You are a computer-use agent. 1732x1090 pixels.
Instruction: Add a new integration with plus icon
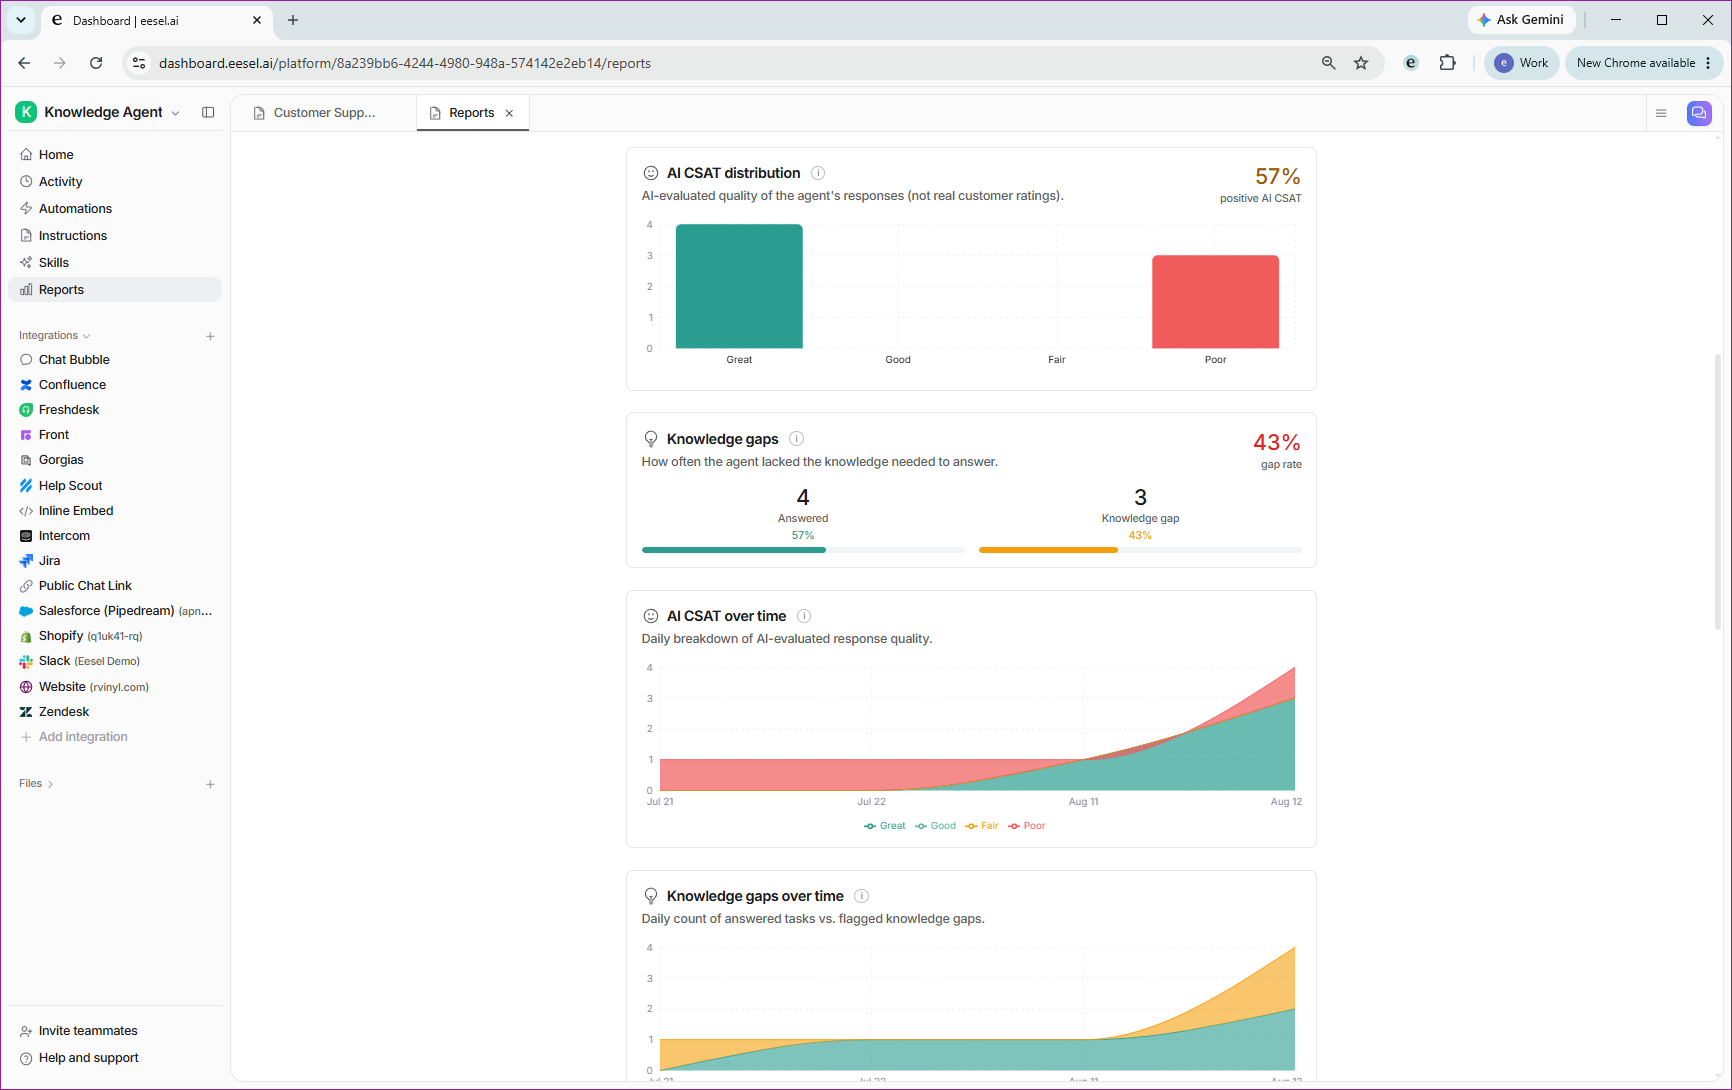[210, 336]
